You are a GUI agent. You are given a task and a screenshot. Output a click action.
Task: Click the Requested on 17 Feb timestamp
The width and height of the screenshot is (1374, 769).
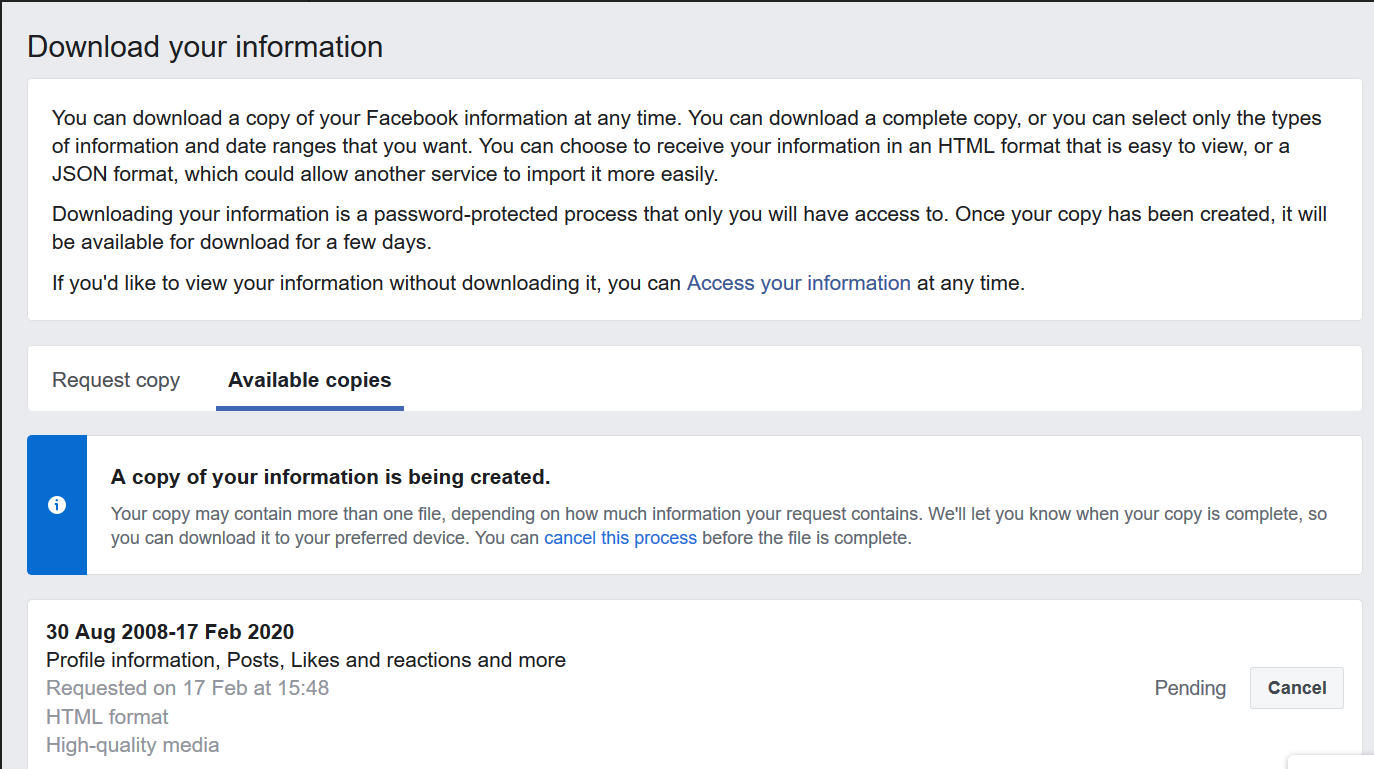coord(187,688)
